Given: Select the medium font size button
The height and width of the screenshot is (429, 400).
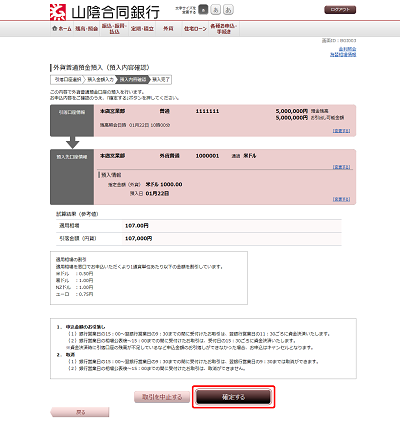Looking at the screenshot, I should coord(216,10).
